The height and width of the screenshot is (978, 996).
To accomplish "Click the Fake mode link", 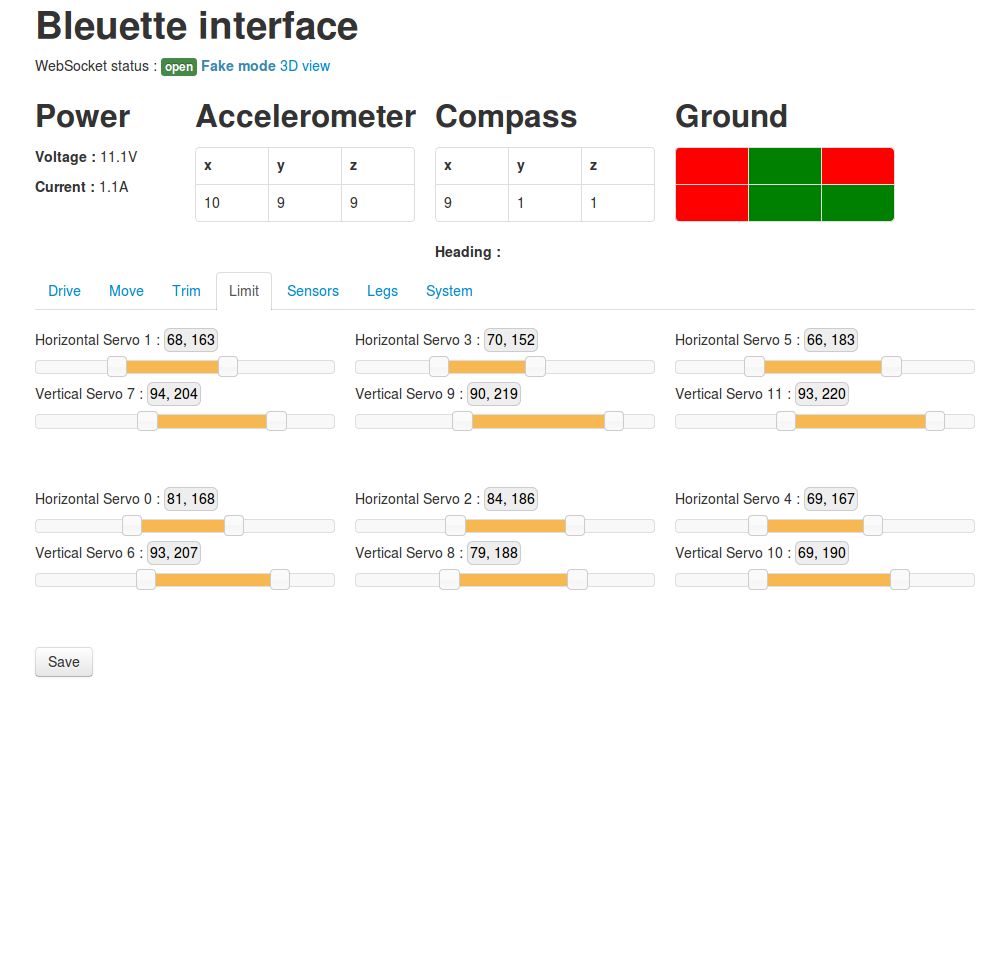I will click(238, 66).
